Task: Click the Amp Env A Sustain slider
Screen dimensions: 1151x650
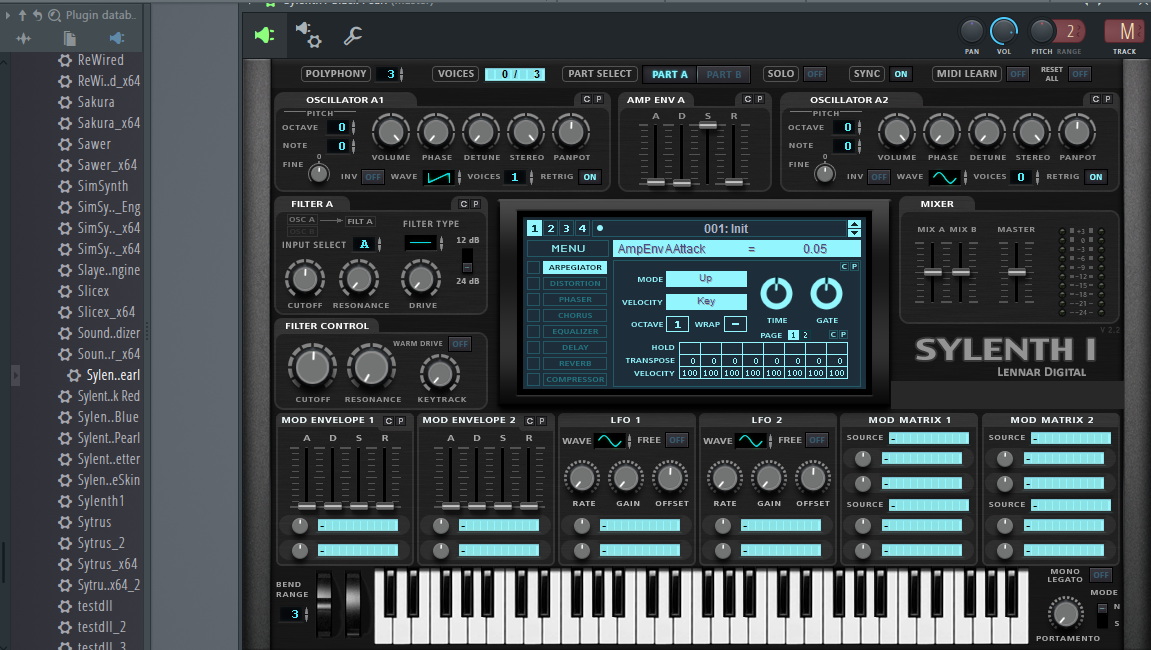Action: [708, 126]
